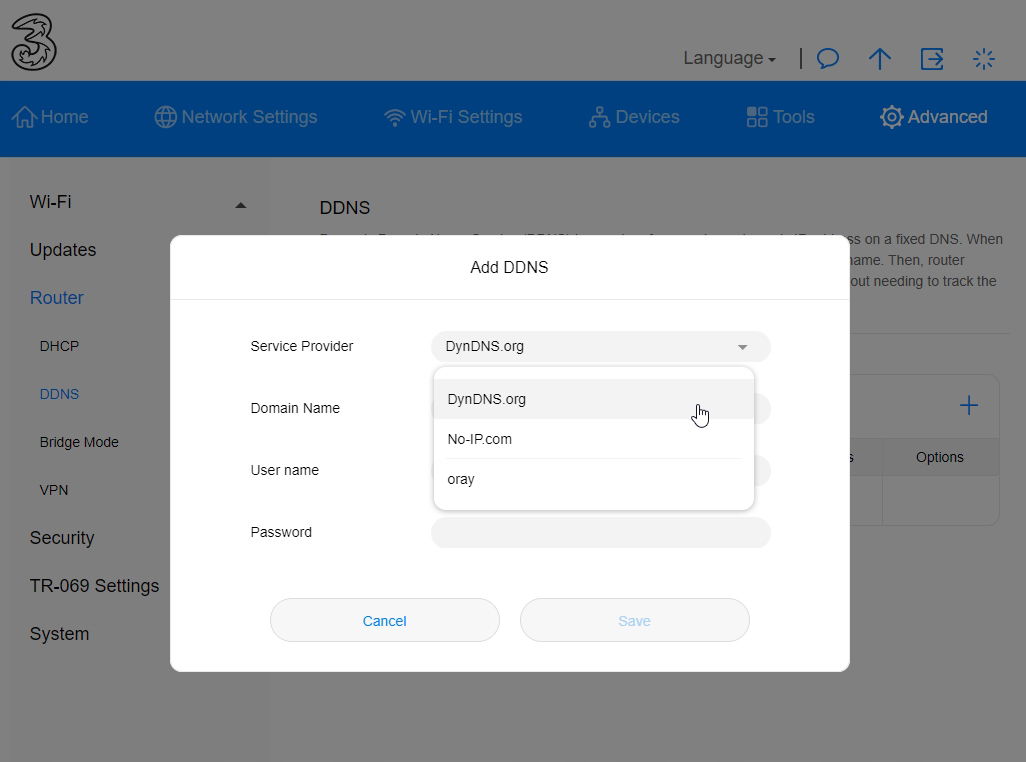Click the Network Settings globe icon

(x=166, y=117)
